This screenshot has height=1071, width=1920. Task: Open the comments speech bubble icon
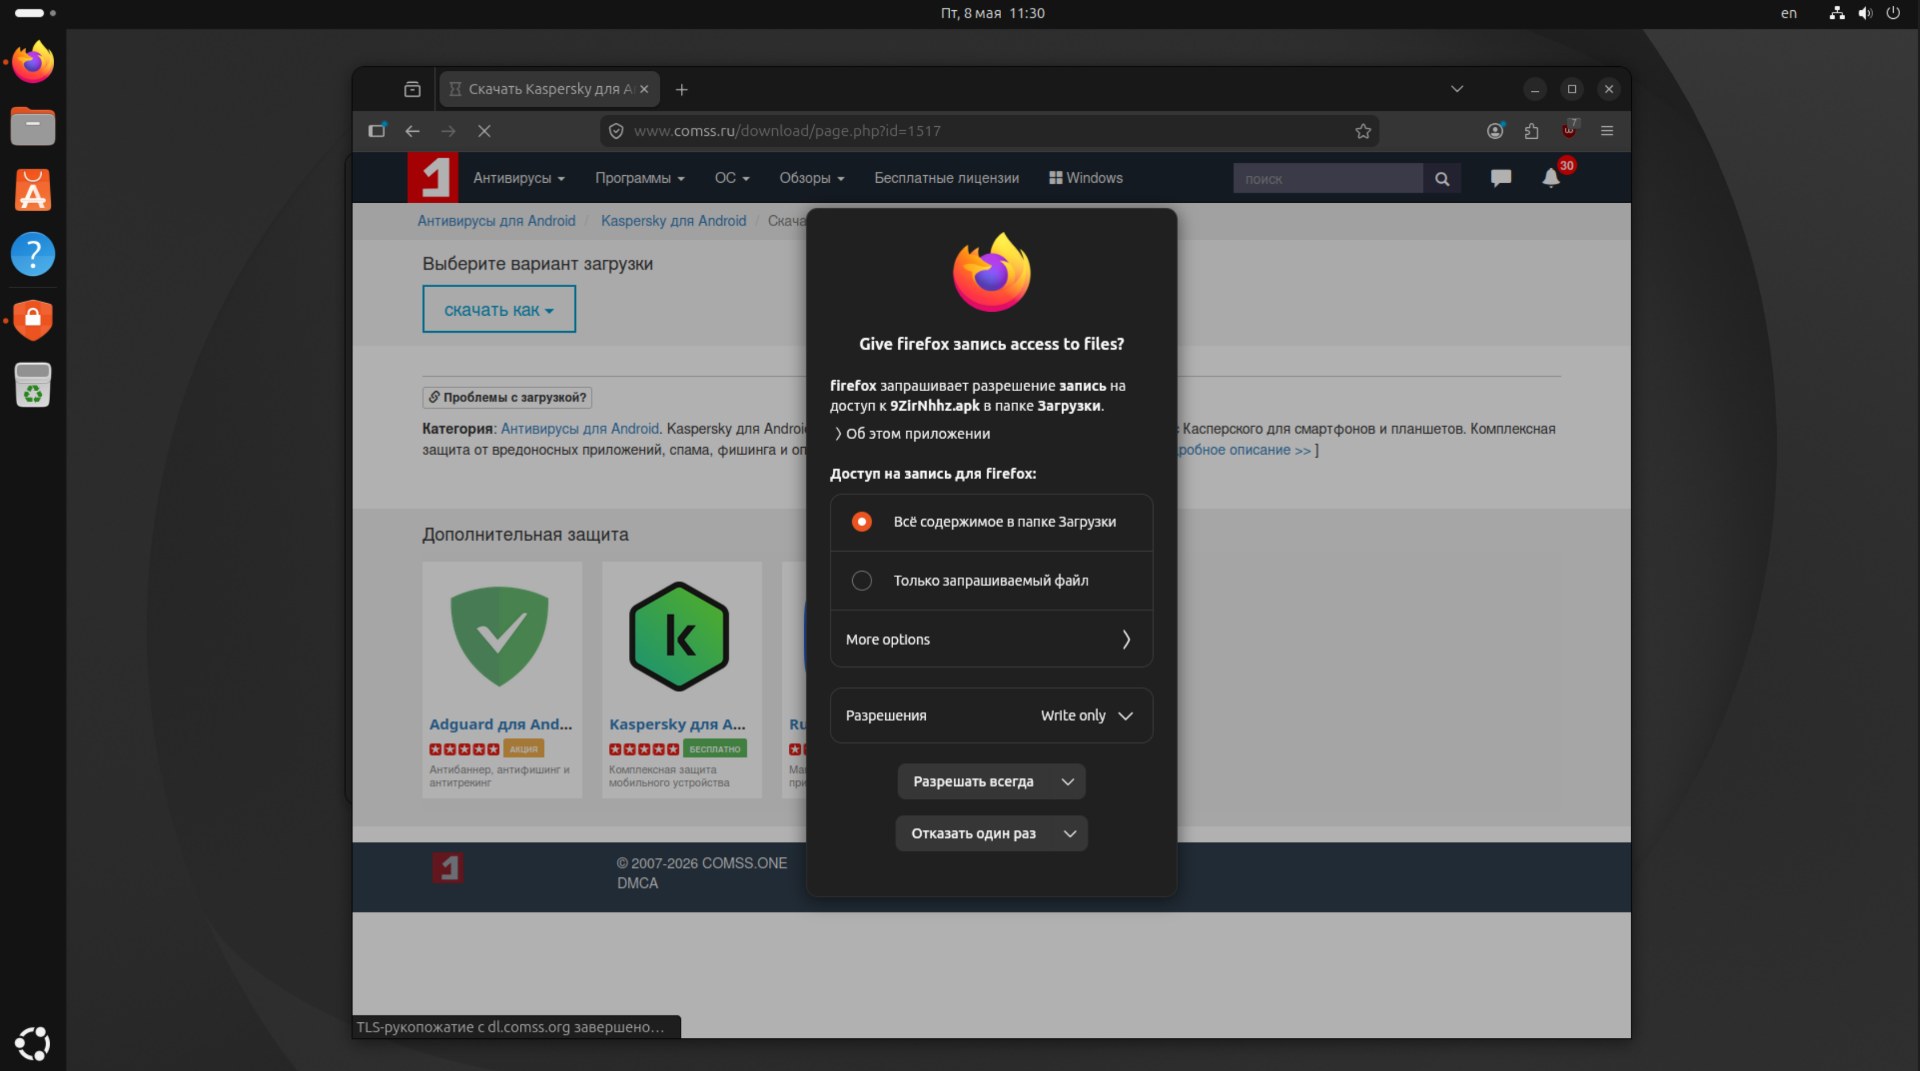1501,178
